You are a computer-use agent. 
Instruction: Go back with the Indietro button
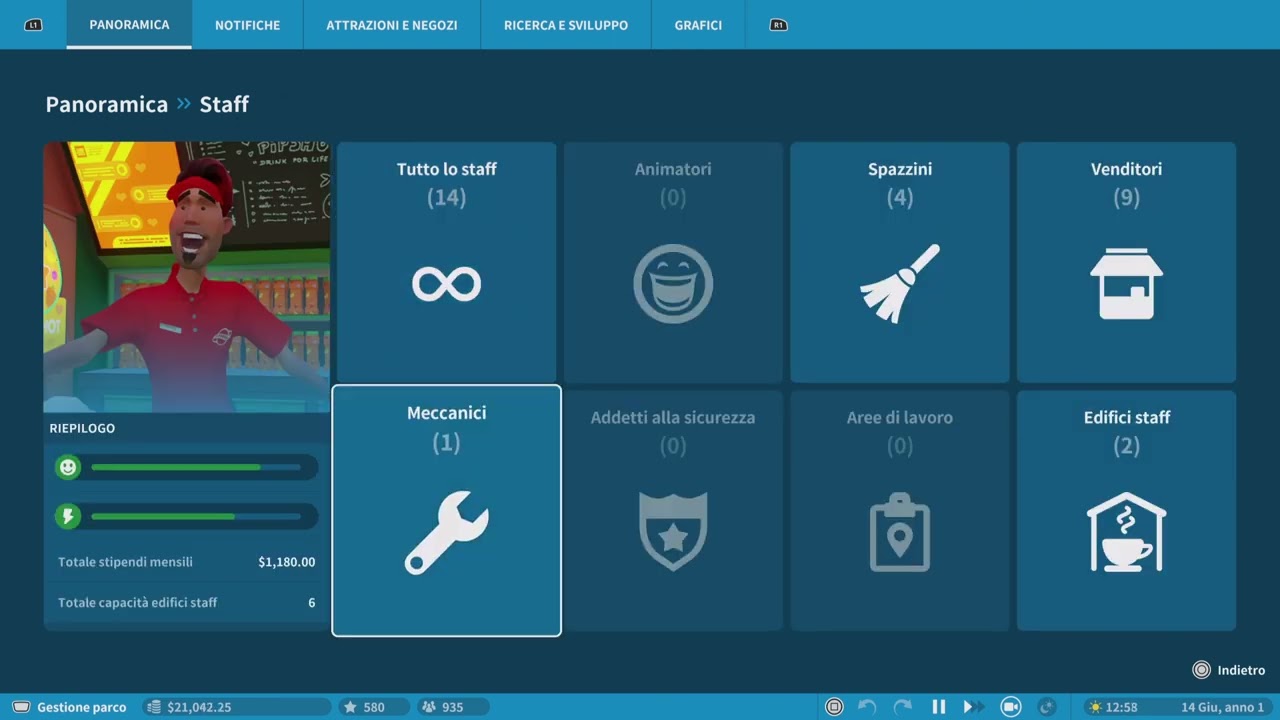pos(1229,670)
